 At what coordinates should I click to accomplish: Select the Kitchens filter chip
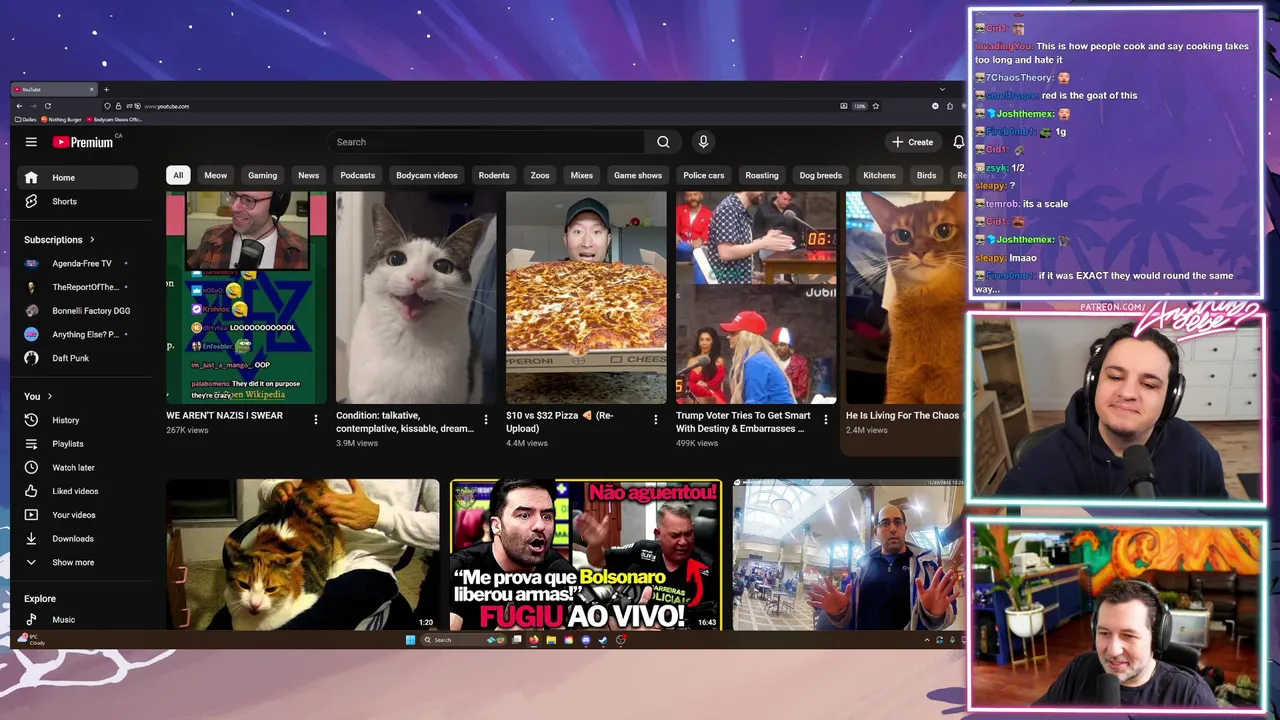coord(880,175)
